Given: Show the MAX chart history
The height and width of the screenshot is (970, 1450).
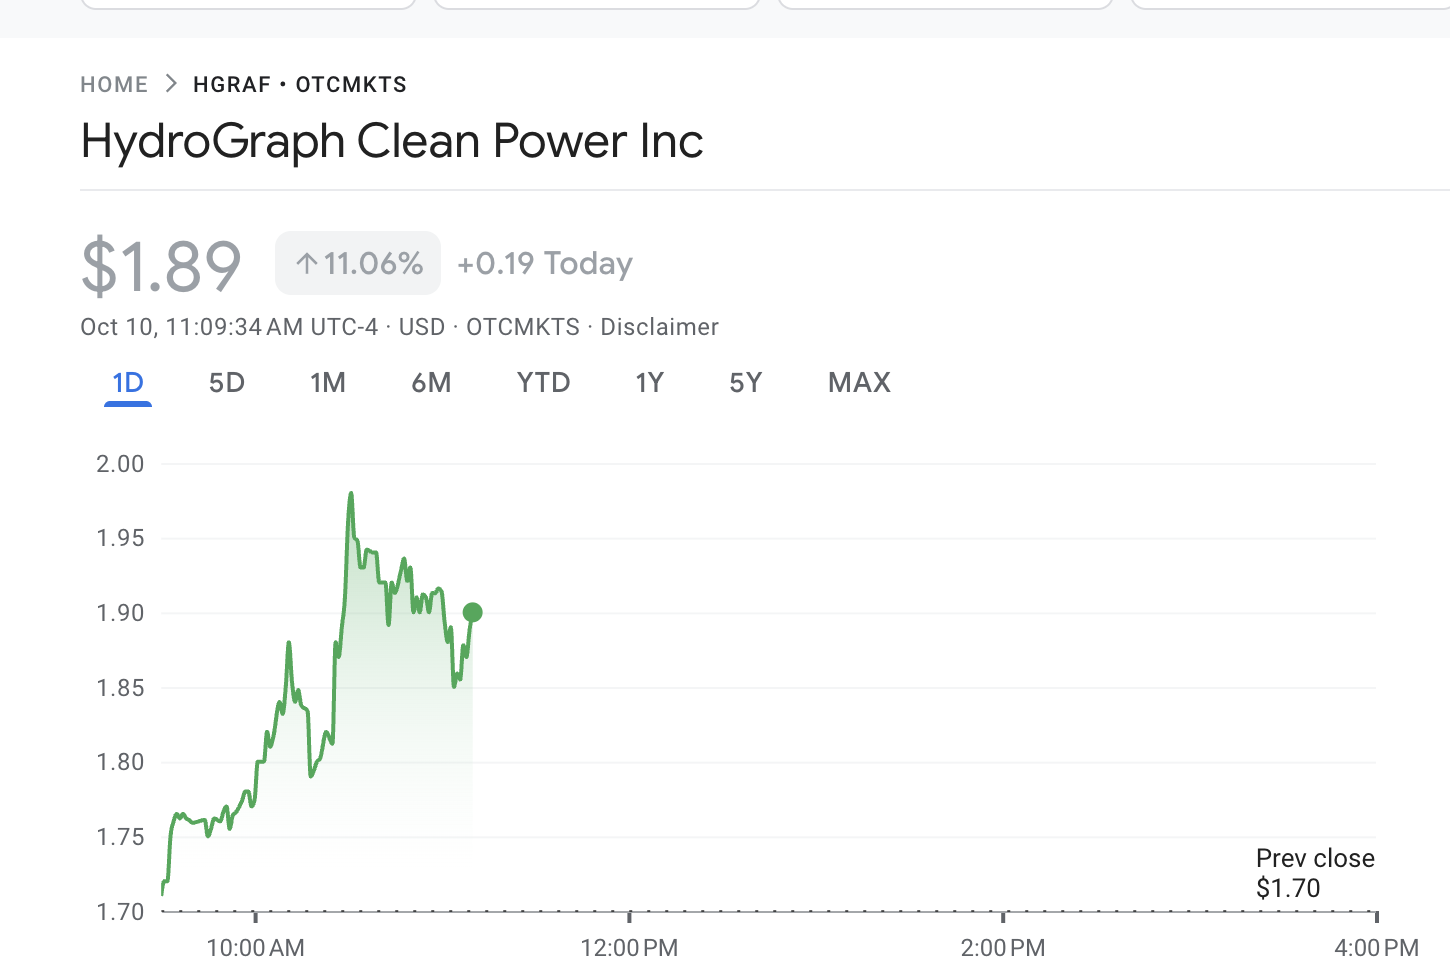Looking at the screenshot, I should (860, 383).
